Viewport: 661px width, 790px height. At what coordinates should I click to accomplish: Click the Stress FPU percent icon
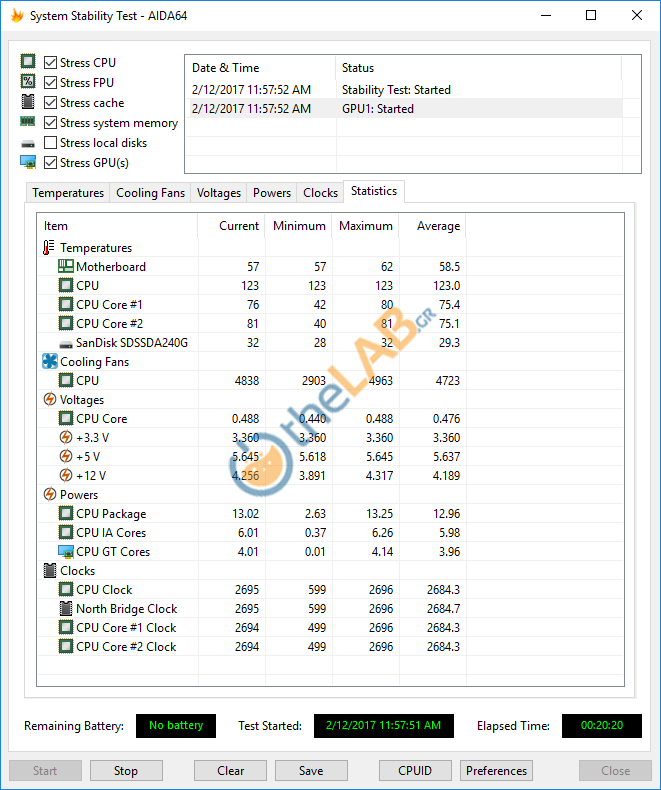pyautogui.click(x=28, y=82)
